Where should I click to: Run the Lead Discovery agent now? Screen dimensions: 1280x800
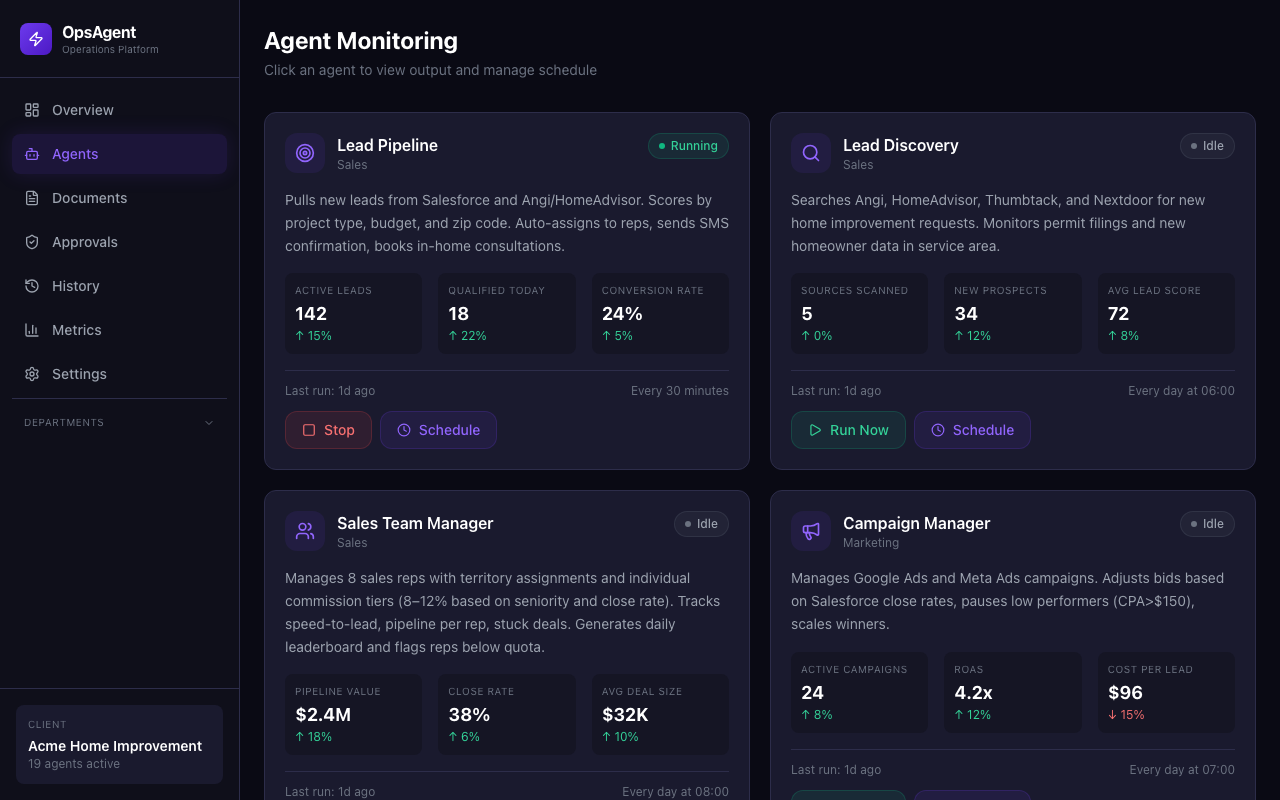point(848,429)
